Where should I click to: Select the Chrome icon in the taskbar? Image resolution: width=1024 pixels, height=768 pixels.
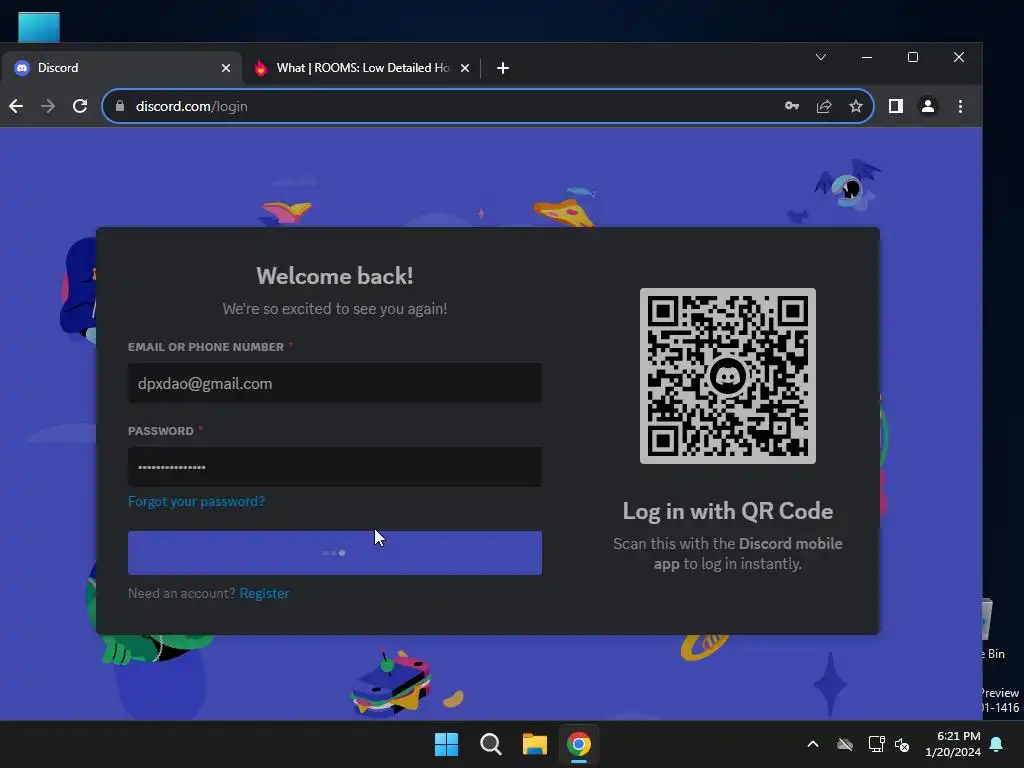579,744
